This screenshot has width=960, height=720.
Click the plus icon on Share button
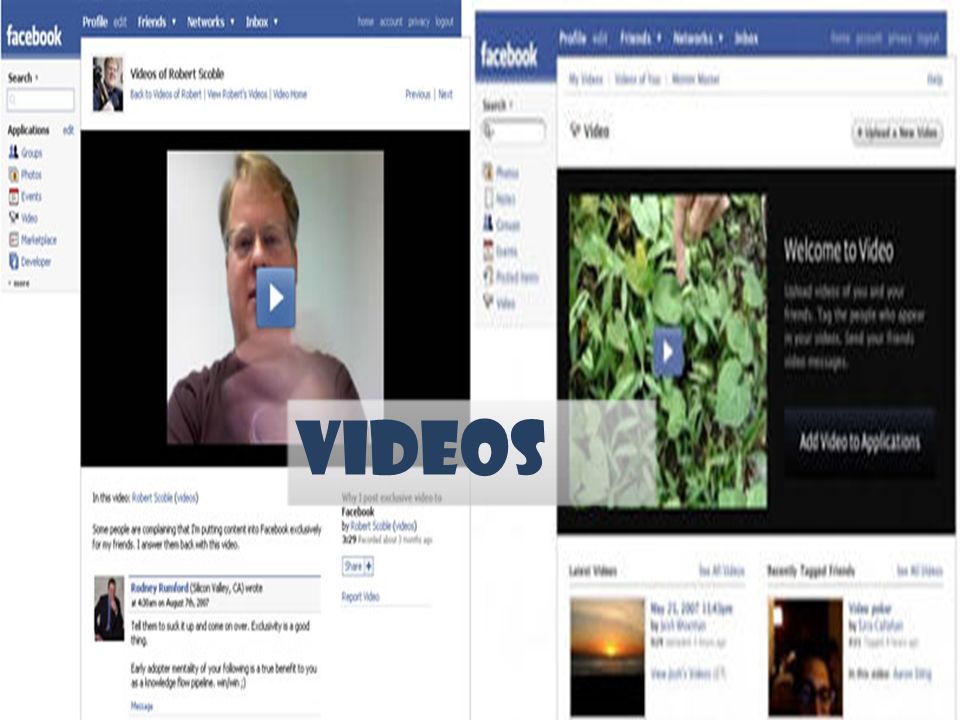(368, 566)
